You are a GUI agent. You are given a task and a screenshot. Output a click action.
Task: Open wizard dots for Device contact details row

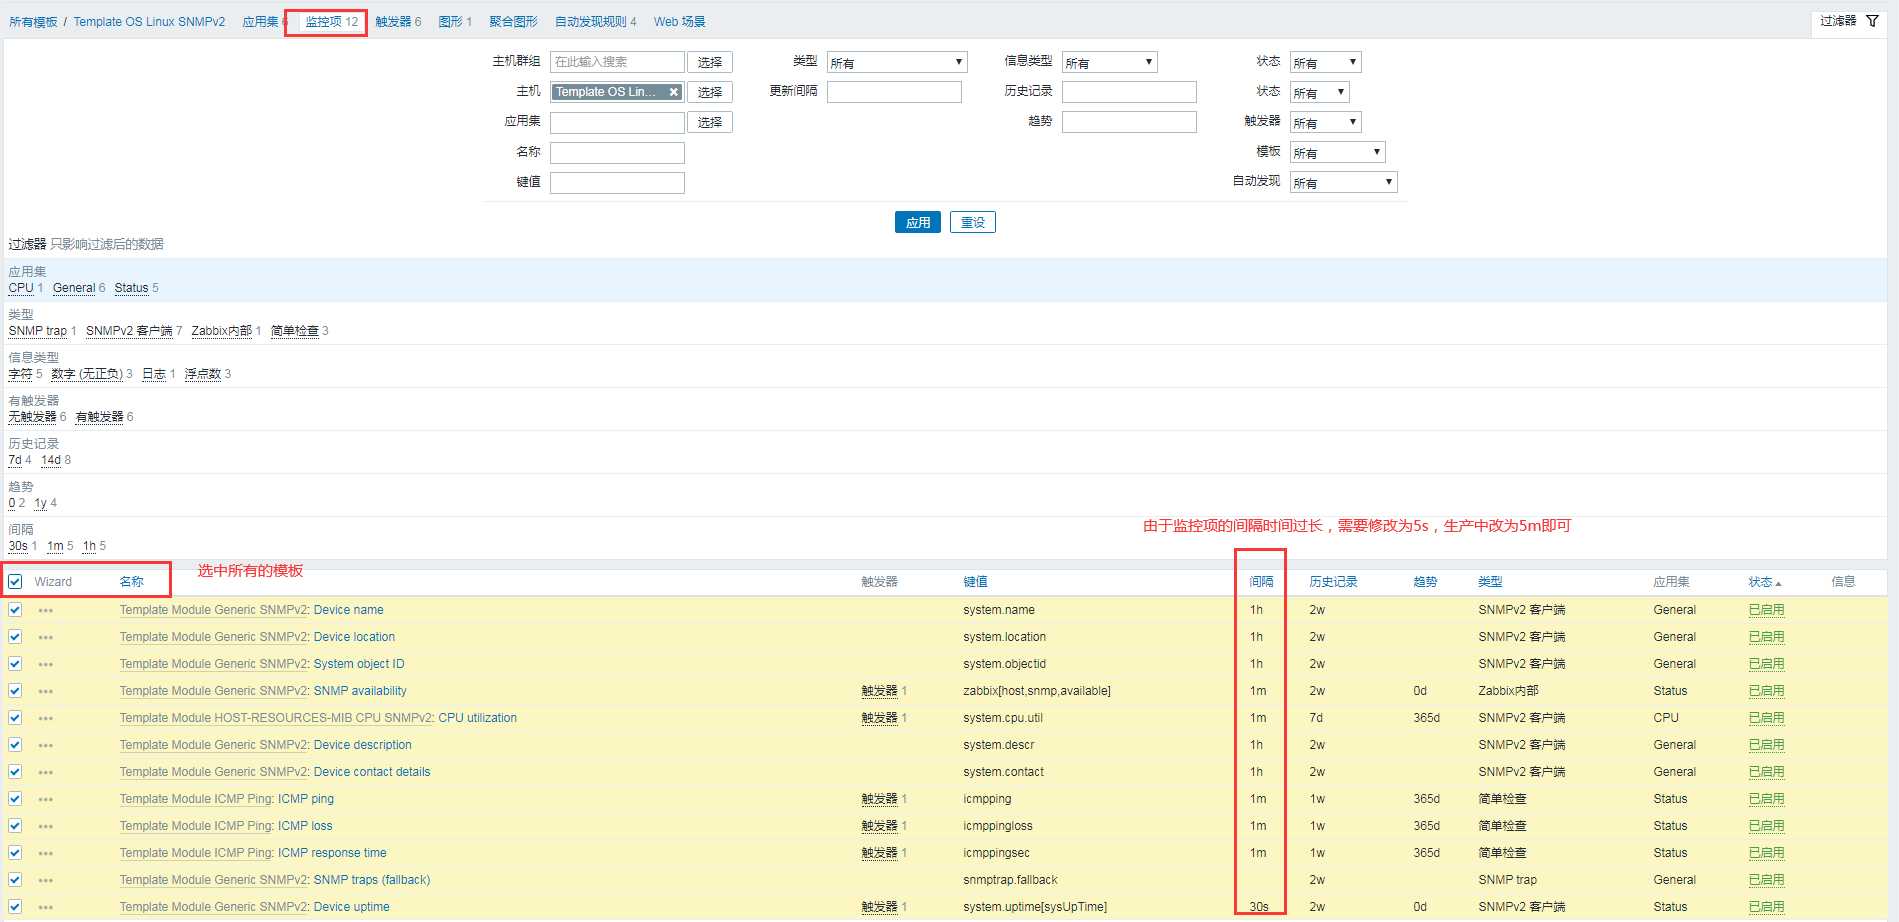[46, 772]
